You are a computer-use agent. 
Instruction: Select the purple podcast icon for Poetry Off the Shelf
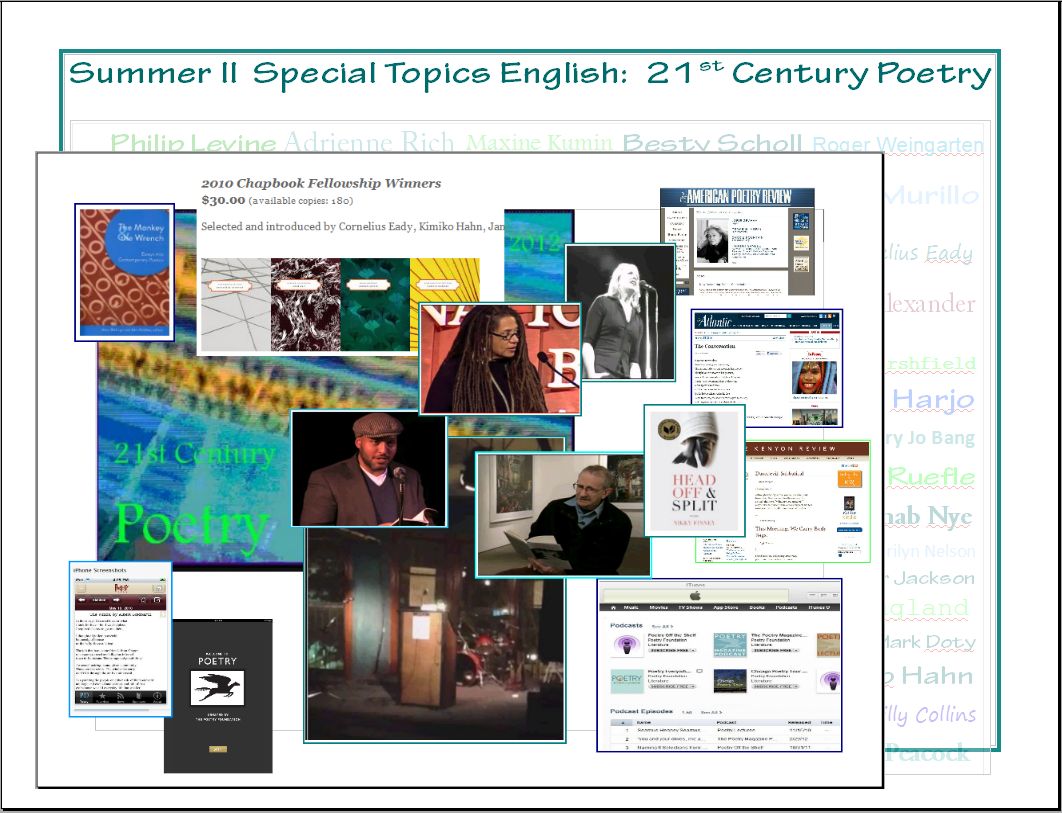pos(625,645)
